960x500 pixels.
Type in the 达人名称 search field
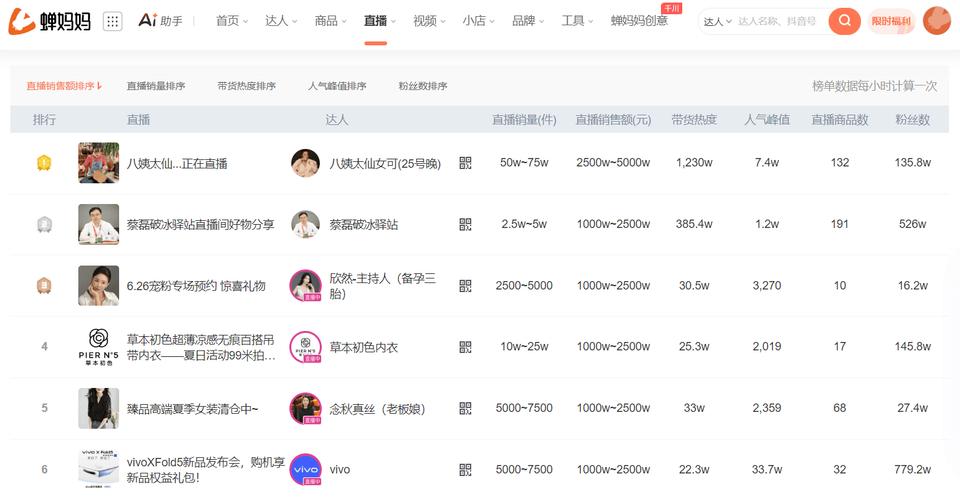coord(780,21)
